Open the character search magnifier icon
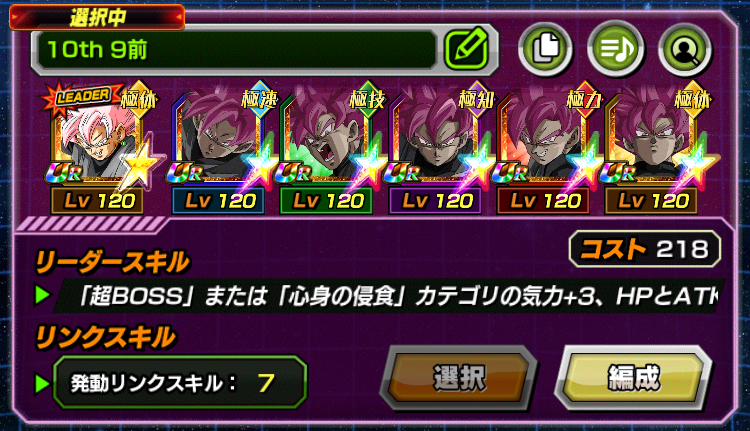The image size is (750, 431). click(685, 49)
